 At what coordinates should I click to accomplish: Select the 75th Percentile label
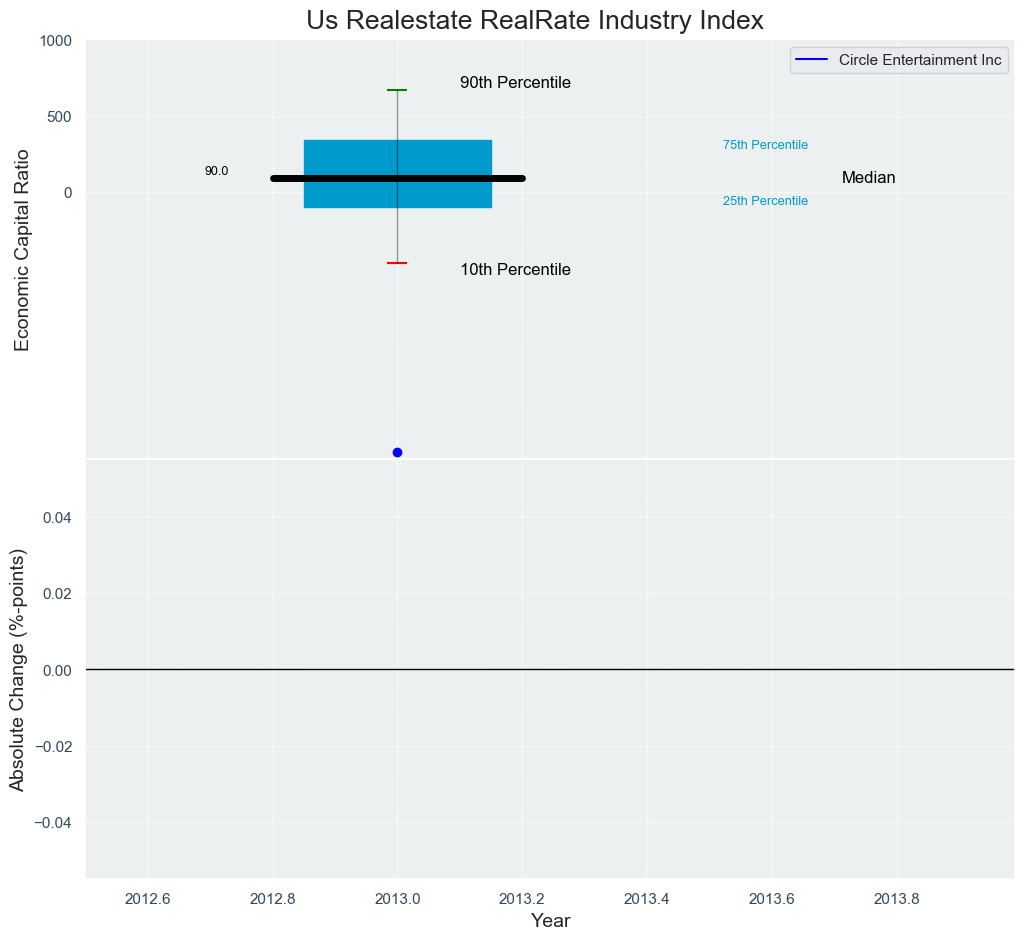click(765, 145)
